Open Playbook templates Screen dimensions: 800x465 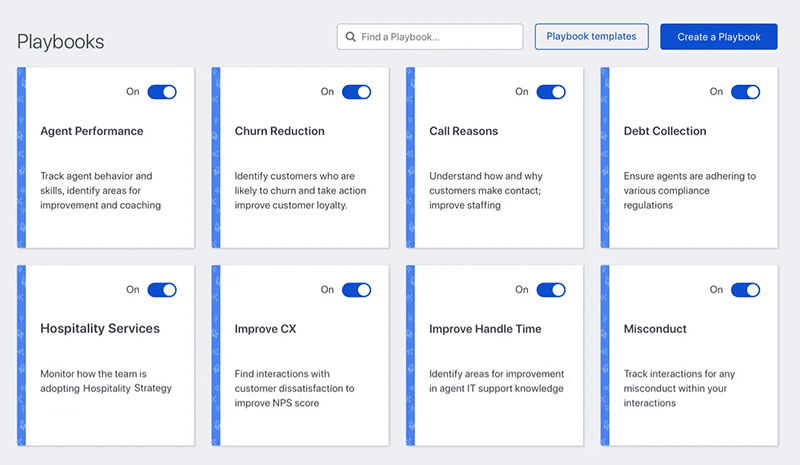(x=592, y=37)
